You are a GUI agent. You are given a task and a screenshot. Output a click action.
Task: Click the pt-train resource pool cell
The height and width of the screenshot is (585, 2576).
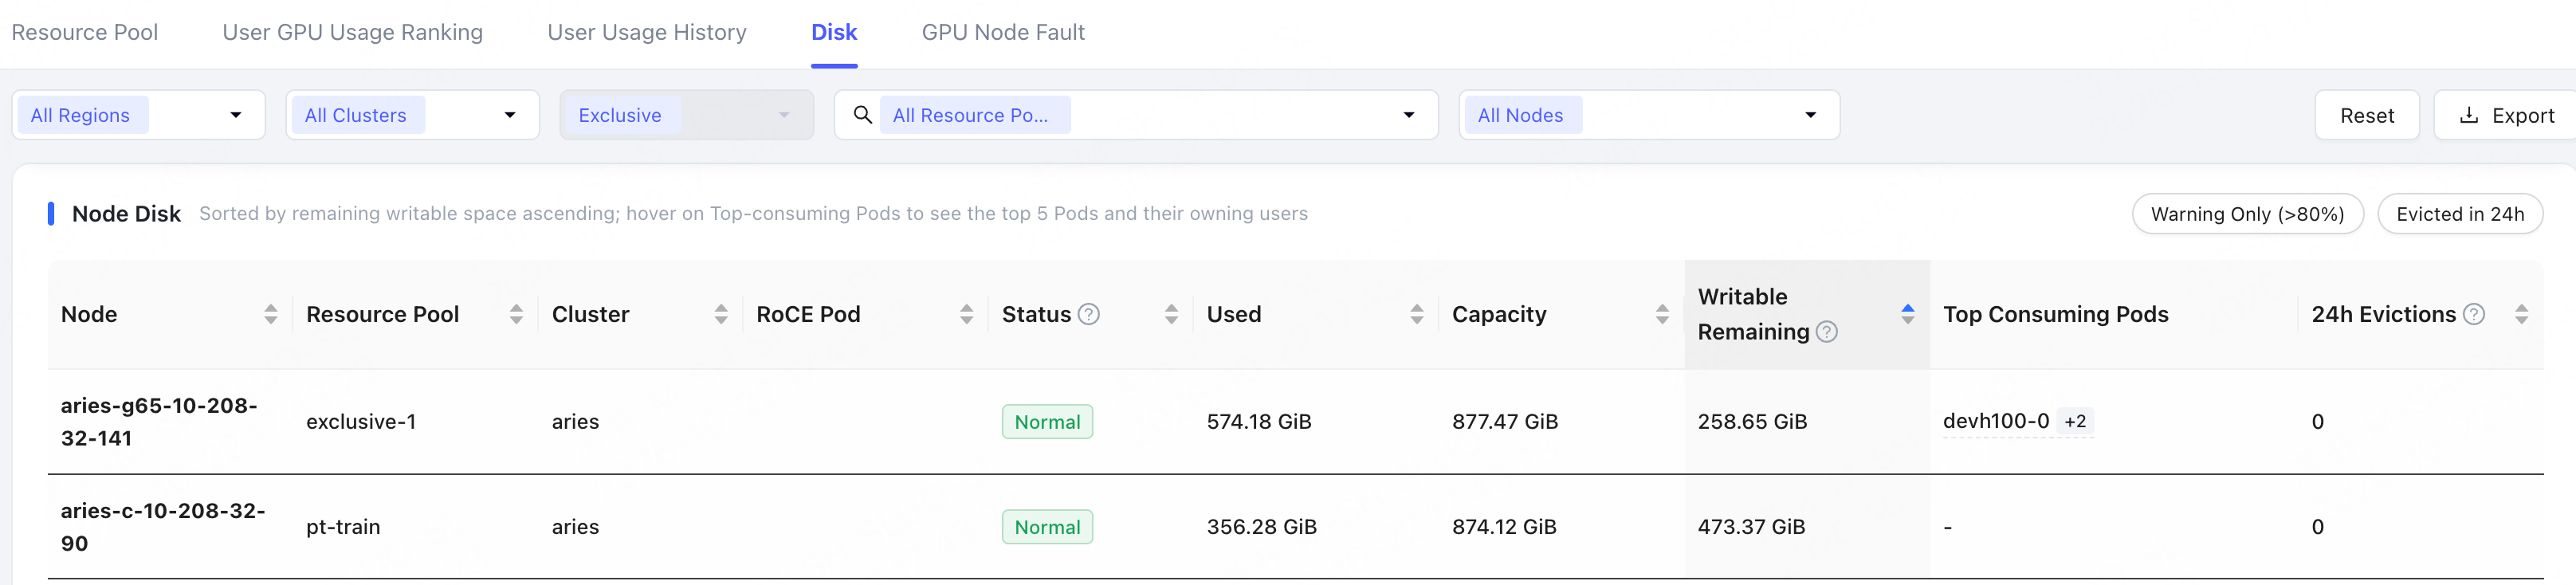(x=343, y=527)
